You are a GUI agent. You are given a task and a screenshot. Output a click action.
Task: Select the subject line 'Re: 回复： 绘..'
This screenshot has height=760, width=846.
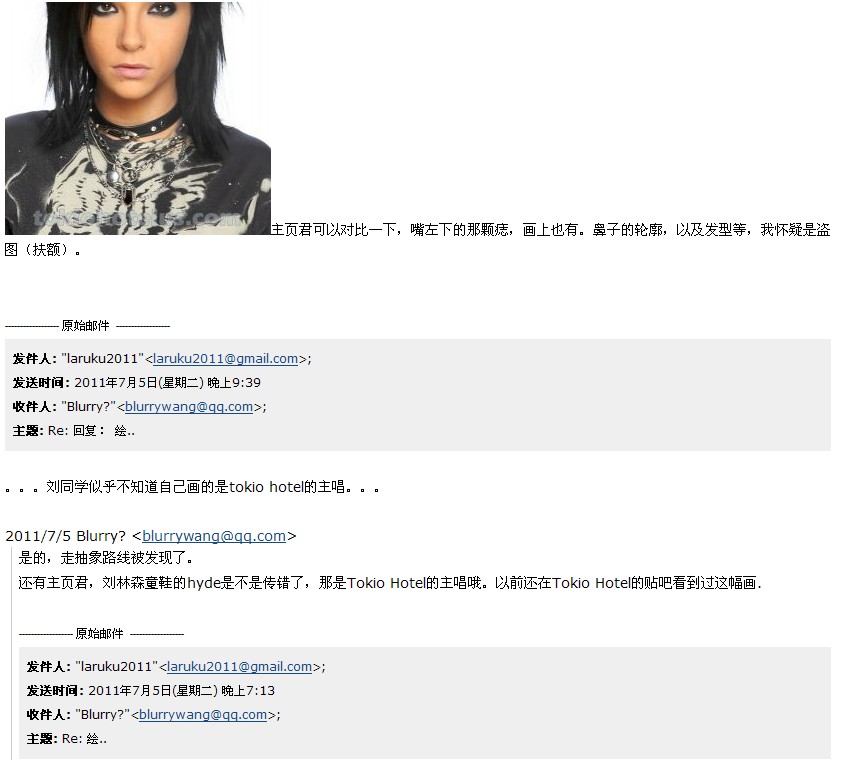pyautogui.click(x=92, y=431)
